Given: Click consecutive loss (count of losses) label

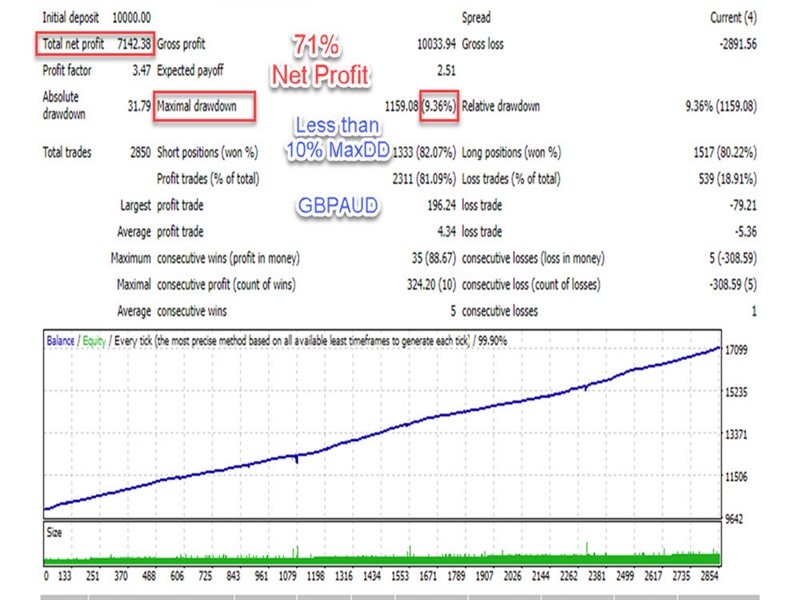Looking at the screenshot, I should coord(531,285).
